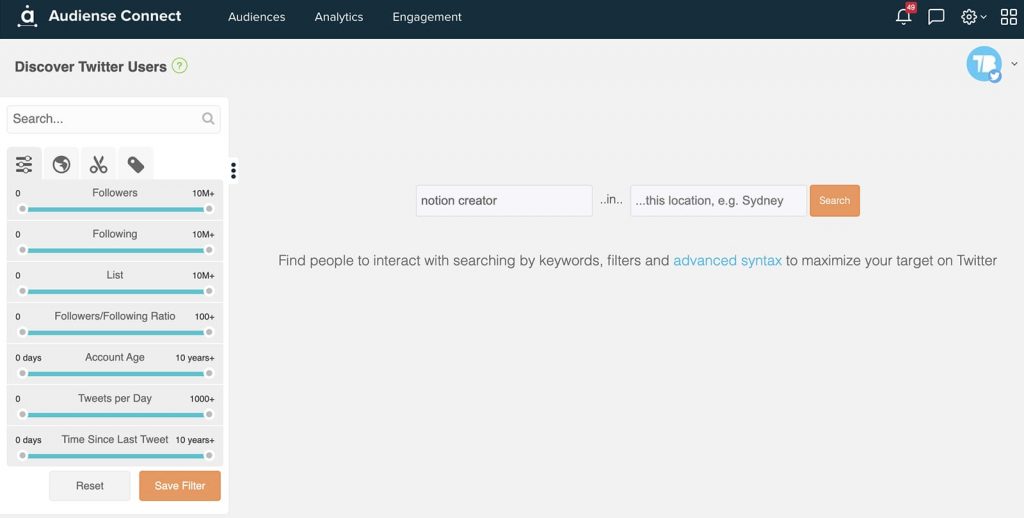Screen dimensions: 1024x518
Task: Click the Account Age slider maximum handle
Action: (209, 374)
